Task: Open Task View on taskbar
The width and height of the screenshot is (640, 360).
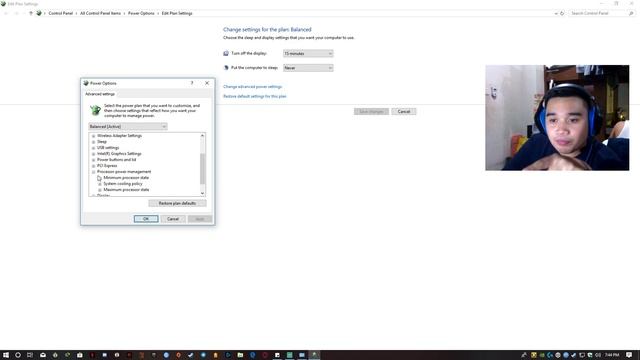Action: point(30,355)
